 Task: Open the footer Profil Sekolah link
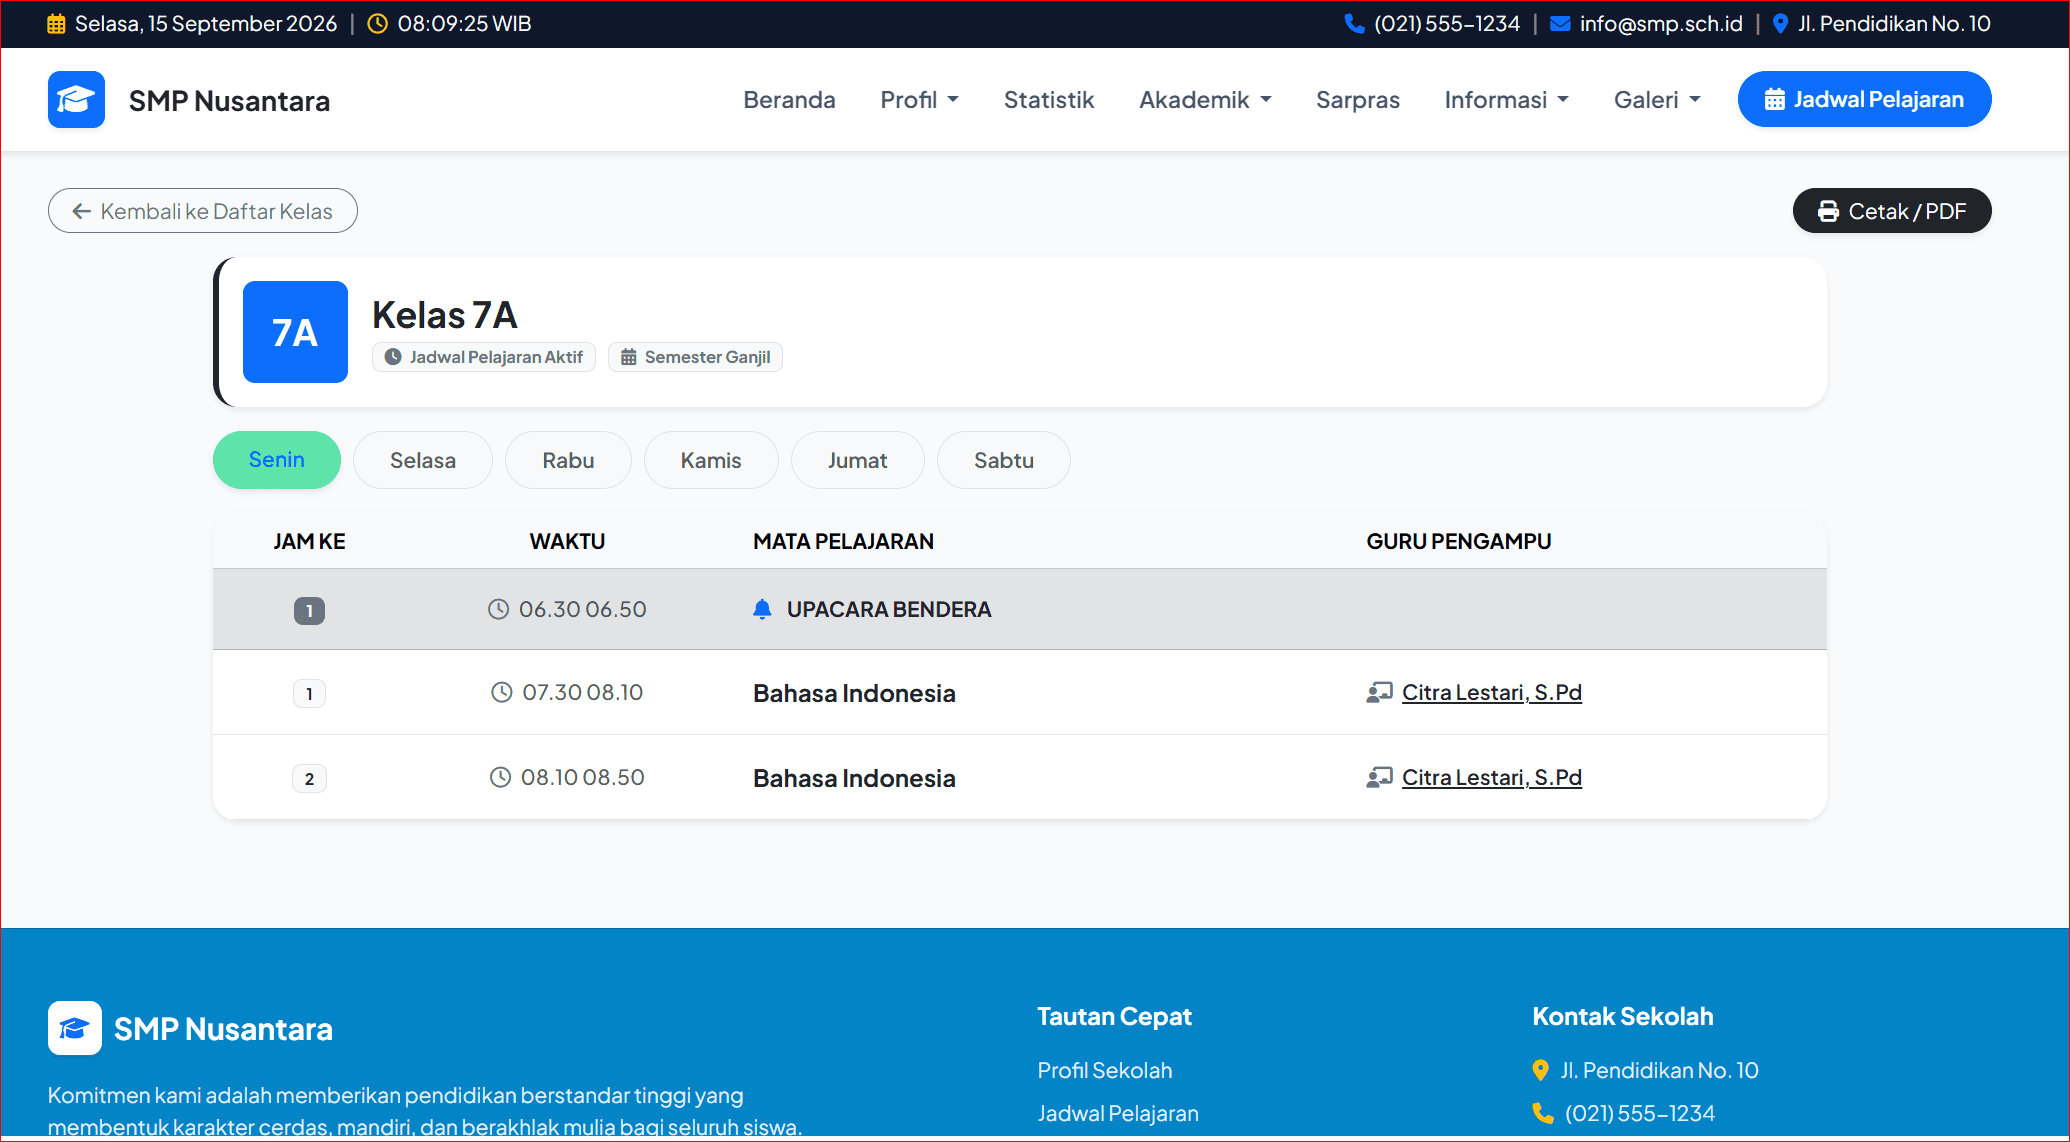(x=1105, y=1070)
